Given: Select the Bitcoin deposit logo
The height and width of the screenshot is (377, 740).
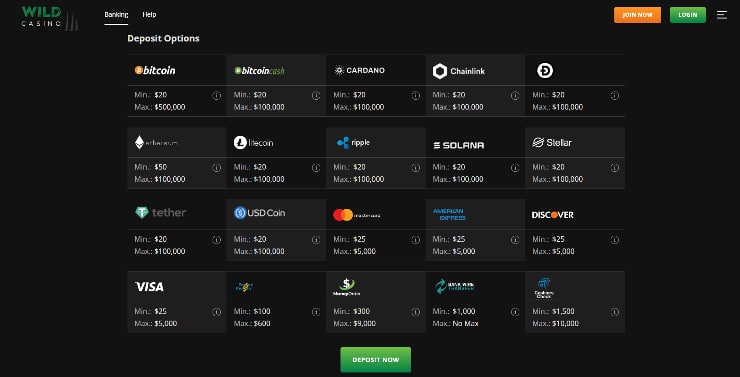Looking at the screenshot, I should click(155, 70).
